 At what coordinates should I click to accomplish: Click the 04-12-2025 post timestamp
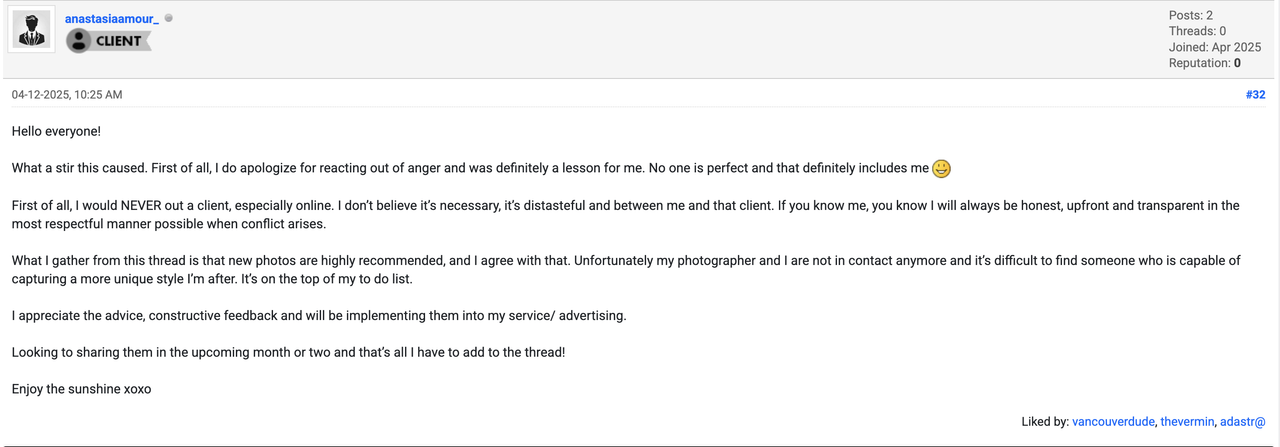[67, 95]
